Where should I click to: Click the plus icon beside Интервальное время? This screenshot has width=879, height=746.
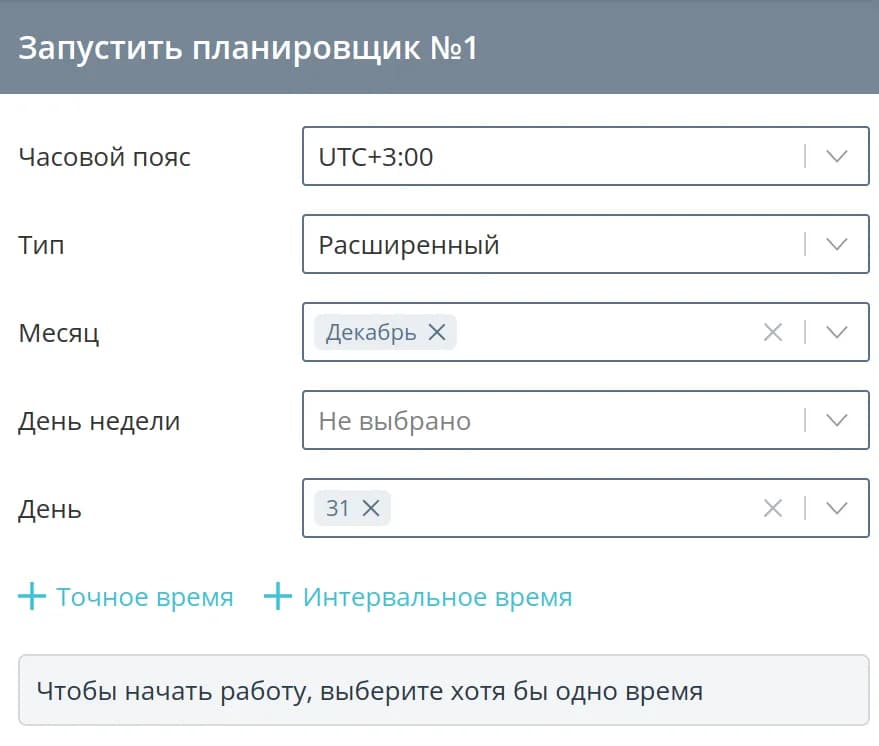277,598
